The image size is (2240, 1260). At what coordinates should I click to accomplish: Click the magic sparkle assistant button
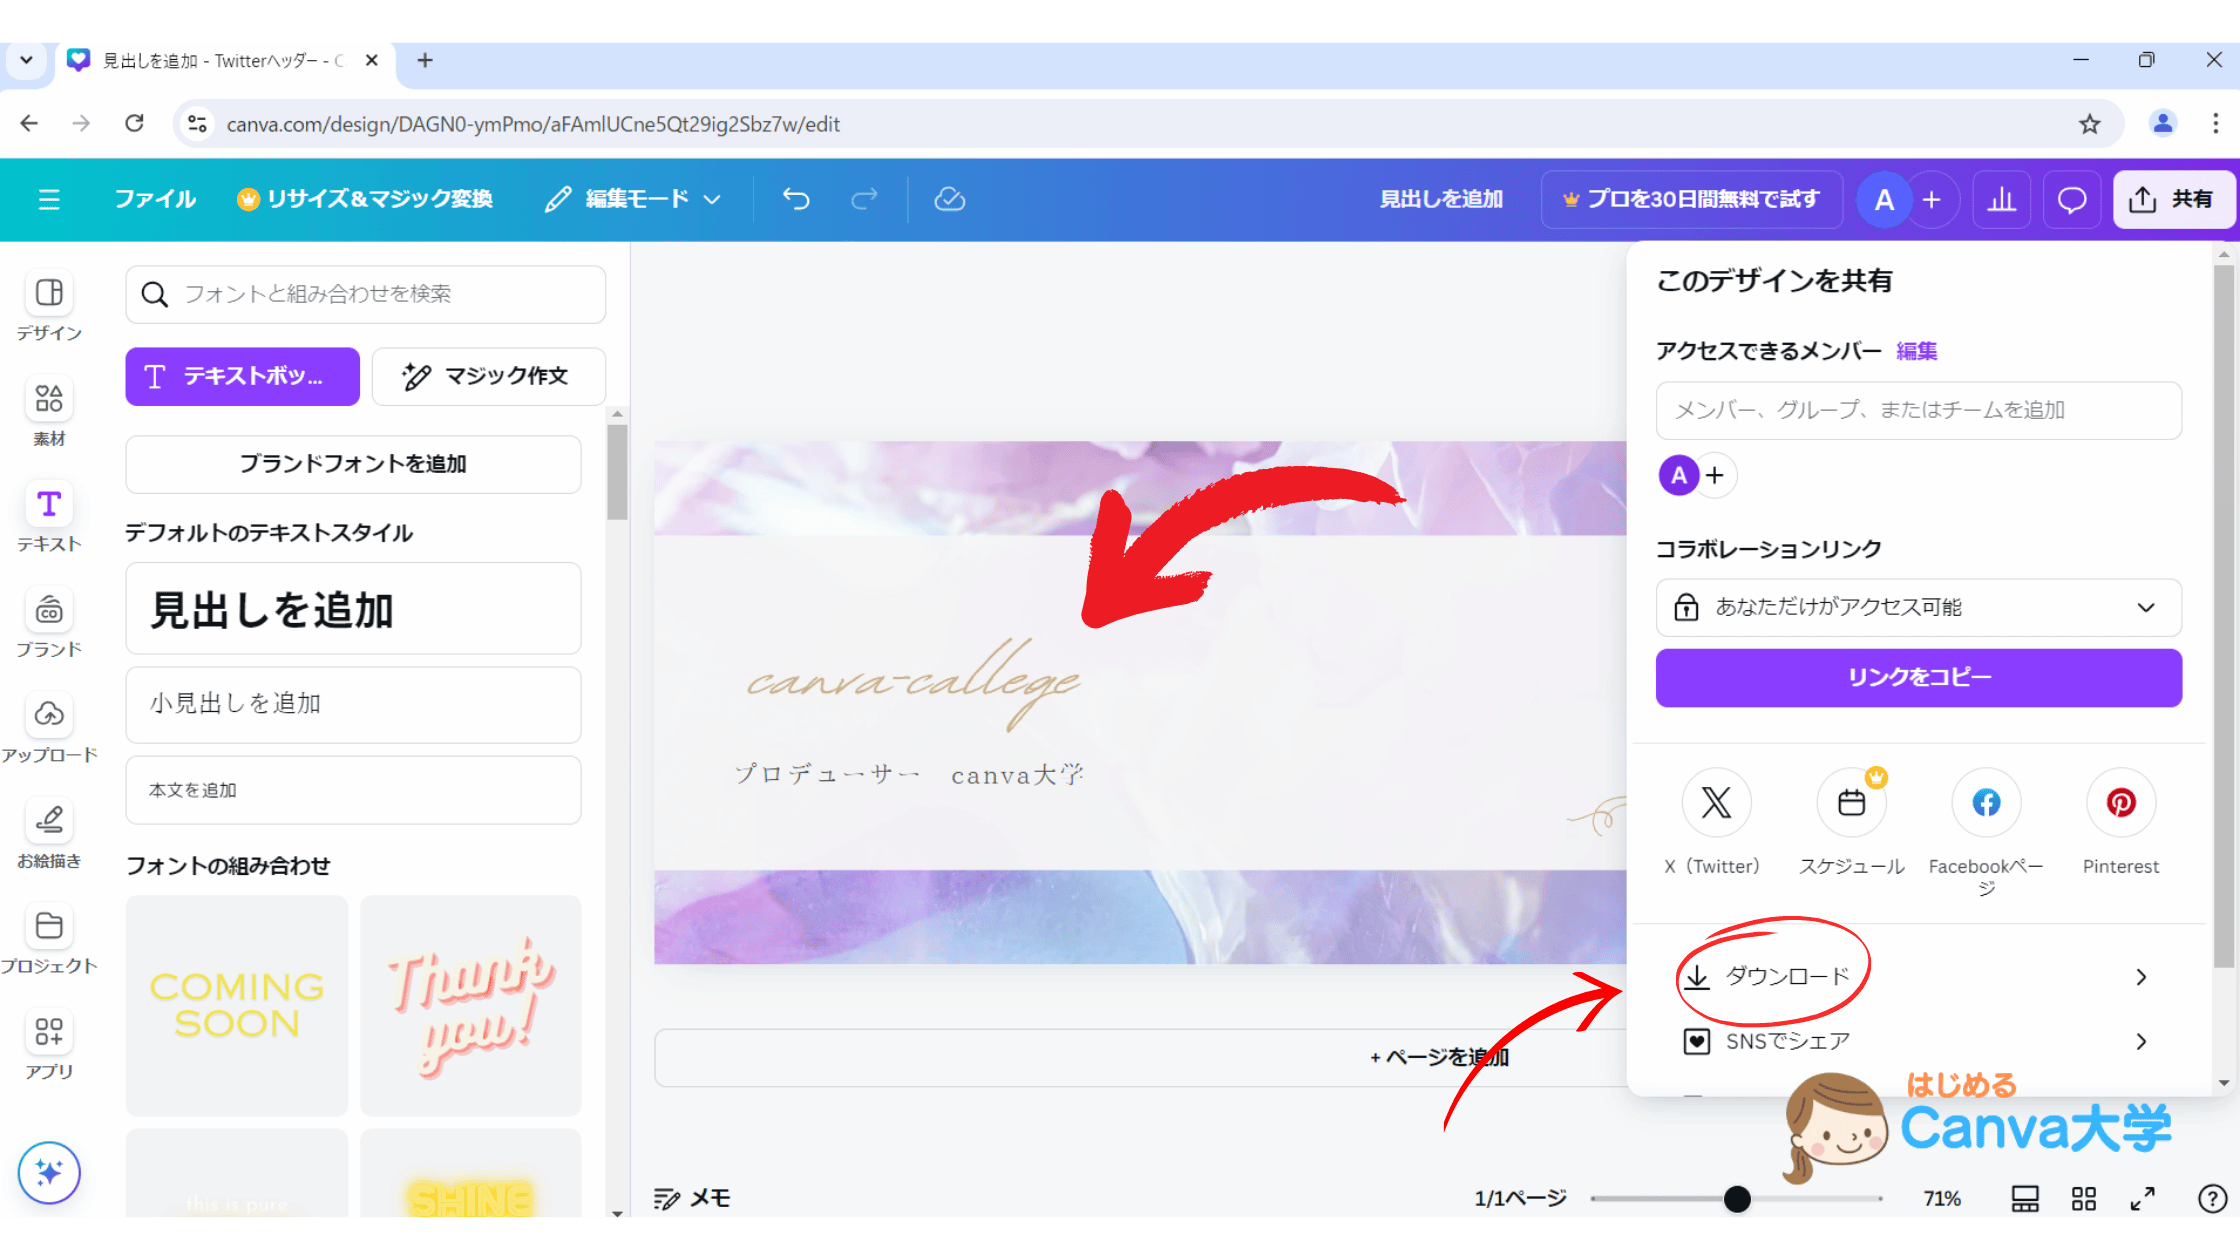point(48,1172)
